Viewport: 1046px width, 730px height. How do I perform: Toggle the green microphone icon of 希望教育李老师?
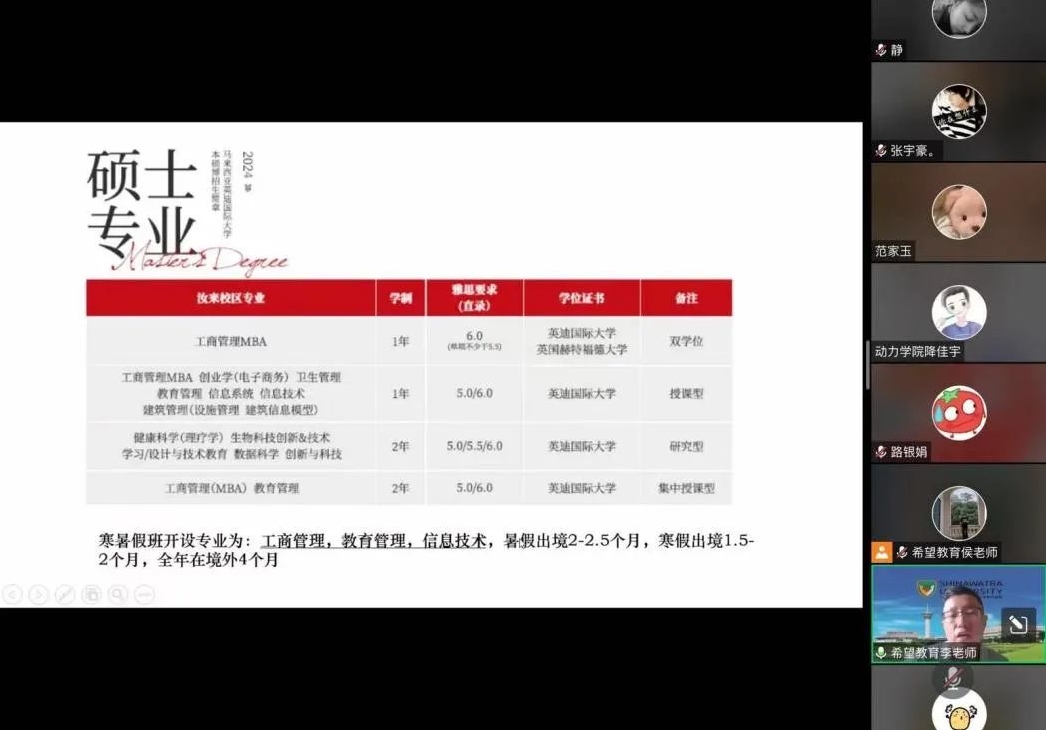point(881,652)
